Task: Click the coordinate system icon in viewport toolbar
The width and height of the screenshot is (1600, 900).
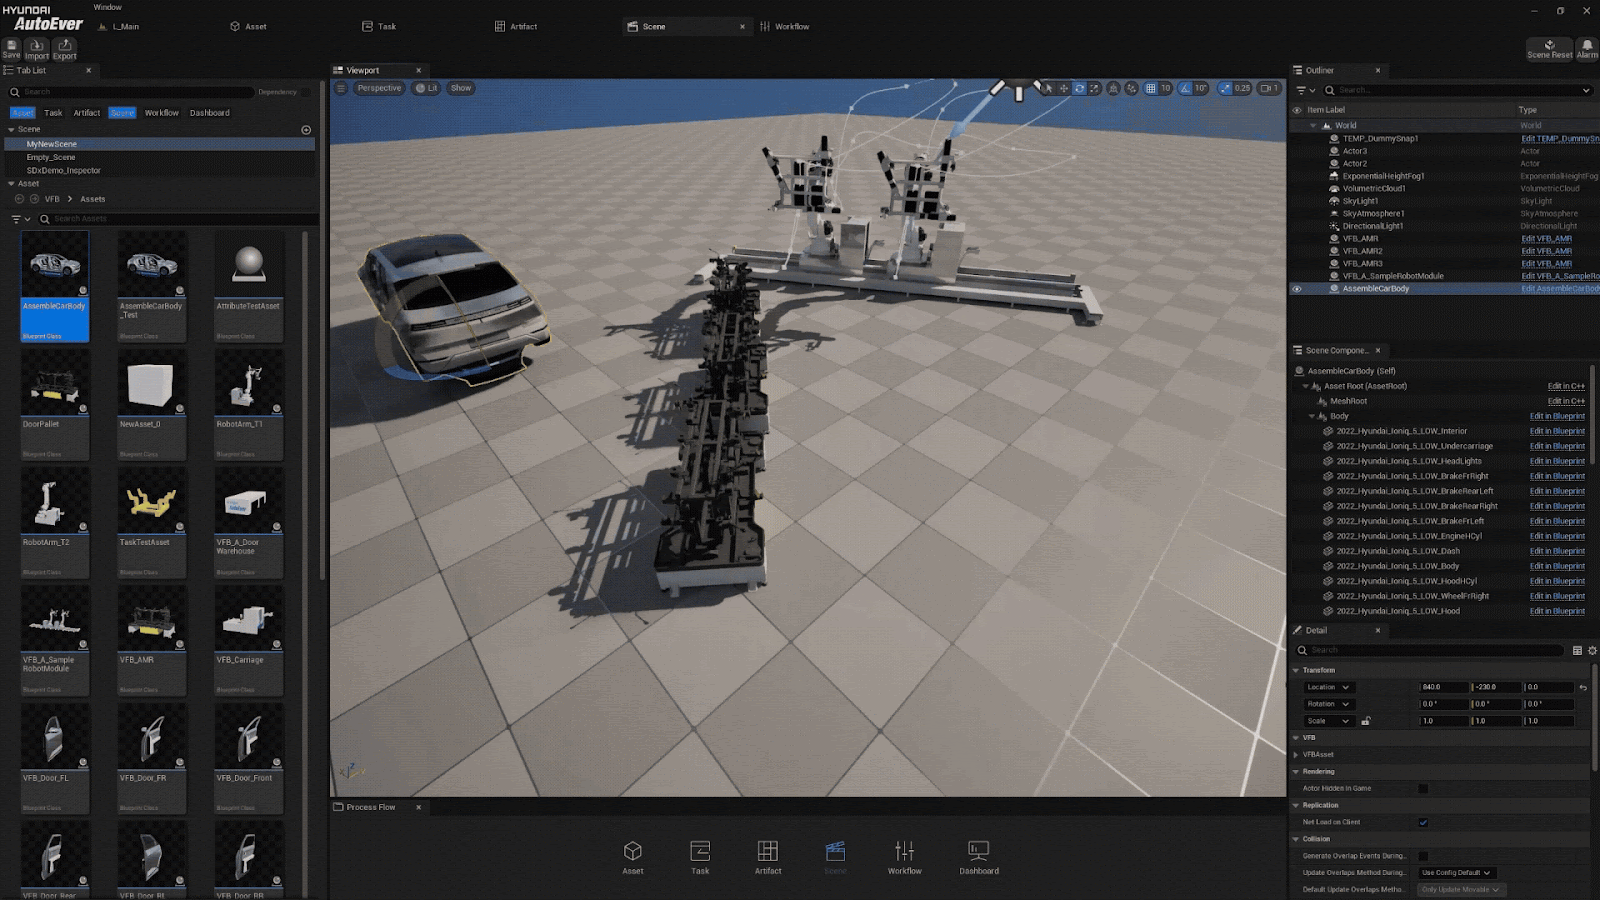Action: pos(1113,88)
